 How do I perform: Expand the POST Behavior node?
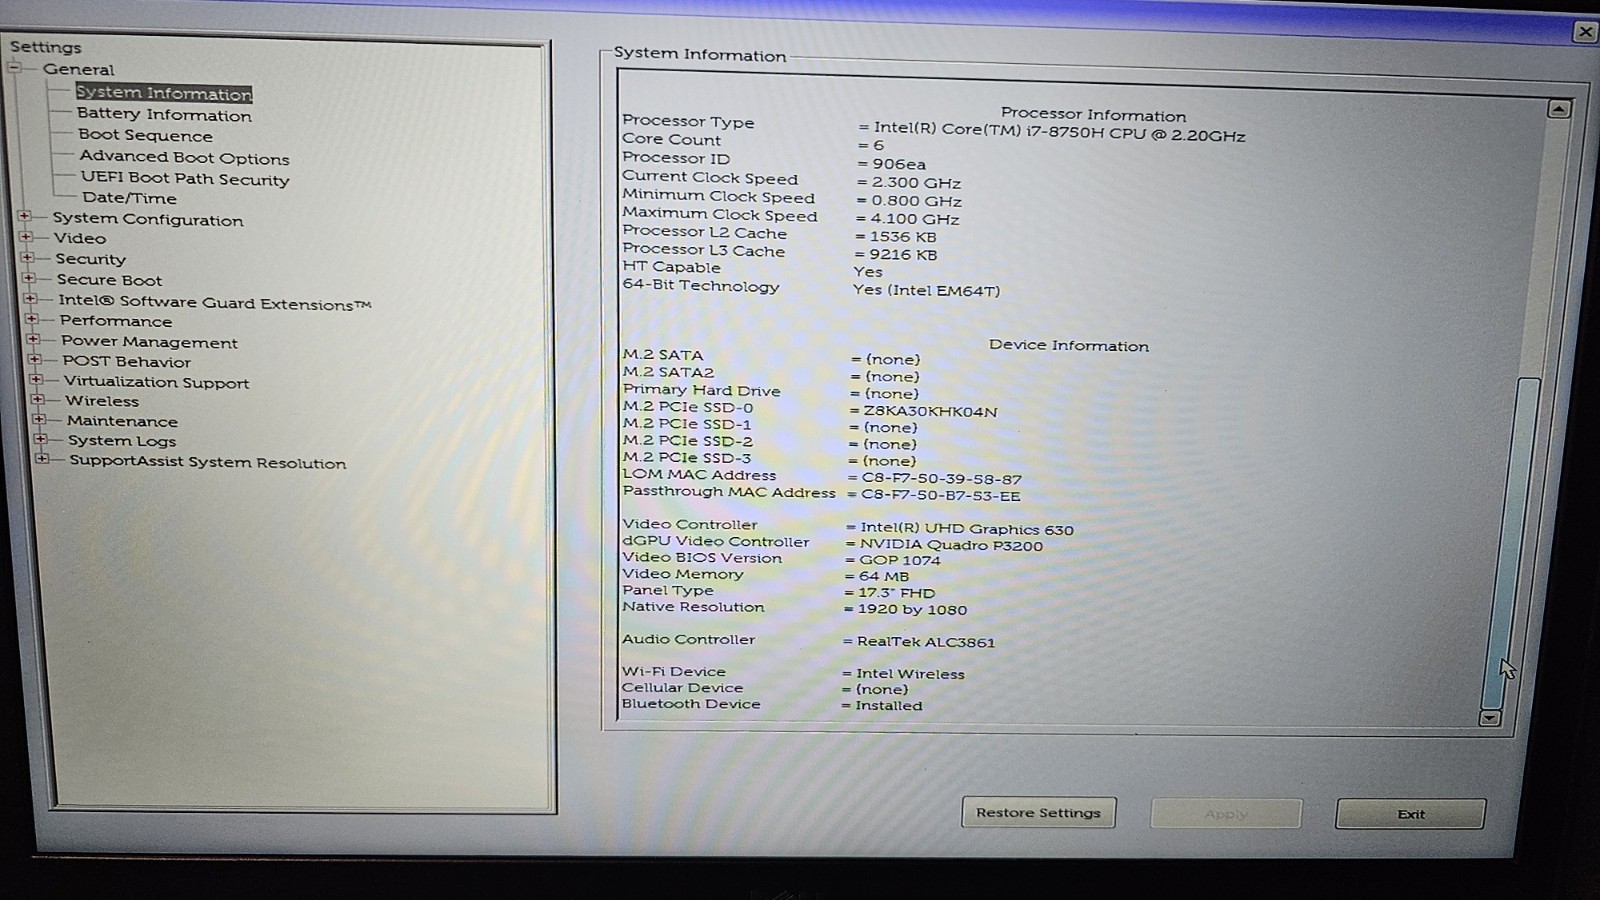pyautogui.click(x=35, y=359)
